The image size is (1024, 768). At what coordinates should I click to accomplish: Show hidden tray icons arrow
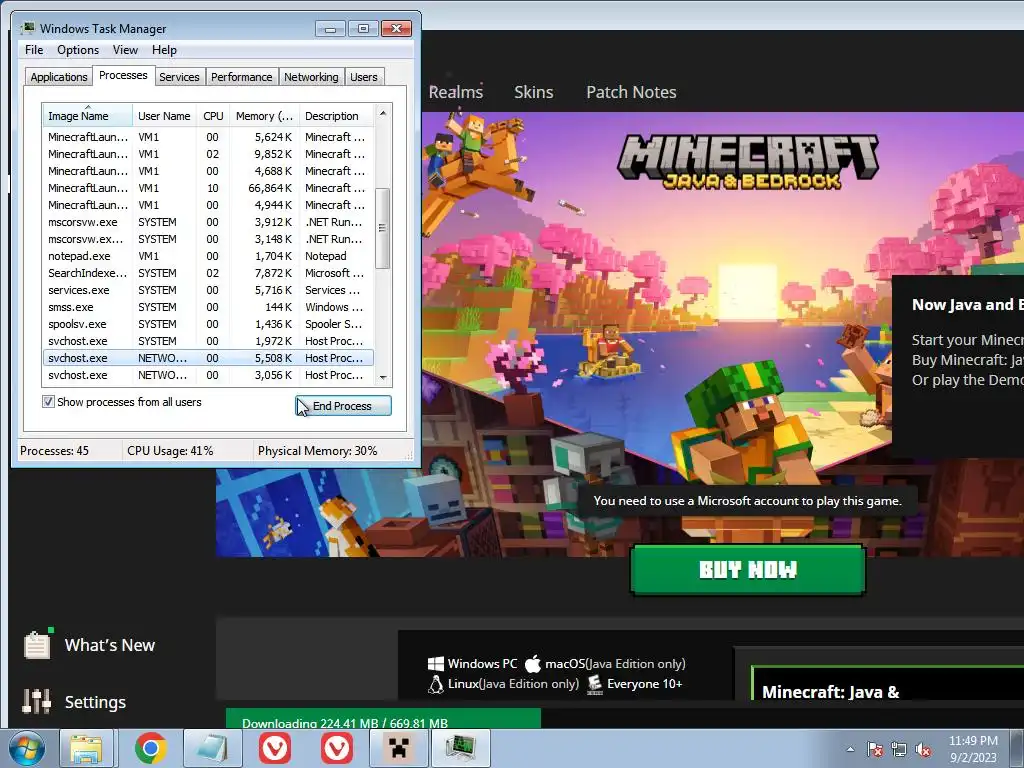point(850,750)
